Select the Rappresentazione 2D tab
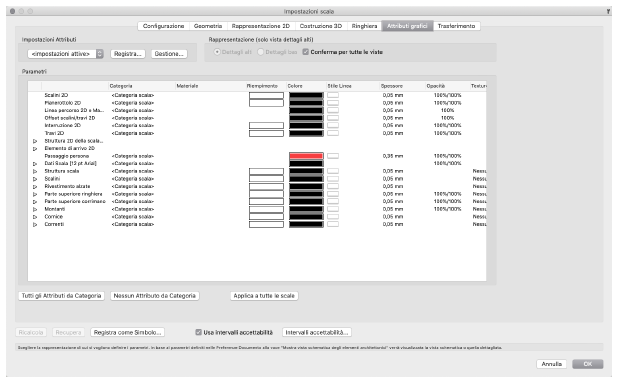Screen dimensions: 618x386 click(261, 26)
